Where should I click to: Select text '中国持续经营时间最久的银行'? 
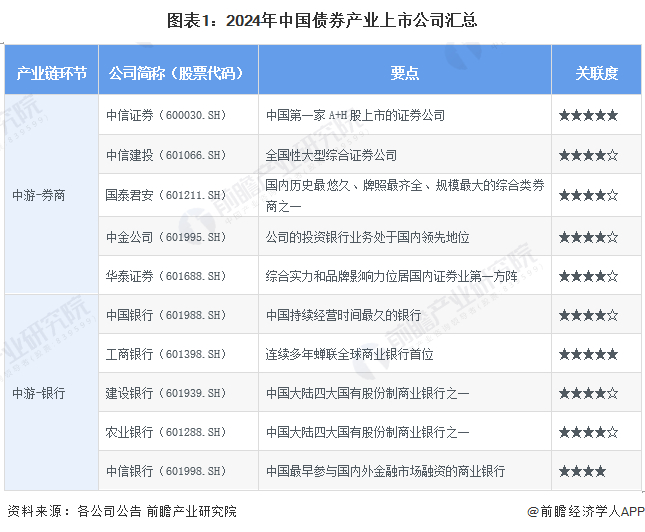(x=343, y=315)
